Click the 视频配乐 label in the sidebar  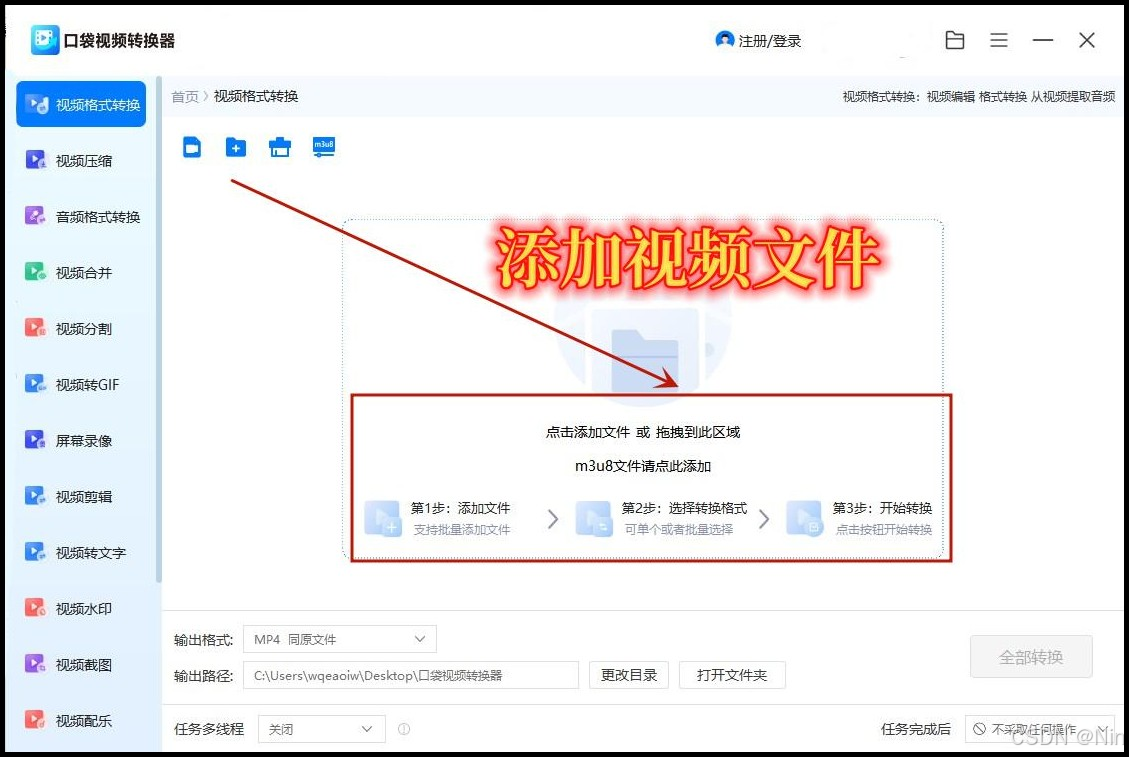click(84, 721)
